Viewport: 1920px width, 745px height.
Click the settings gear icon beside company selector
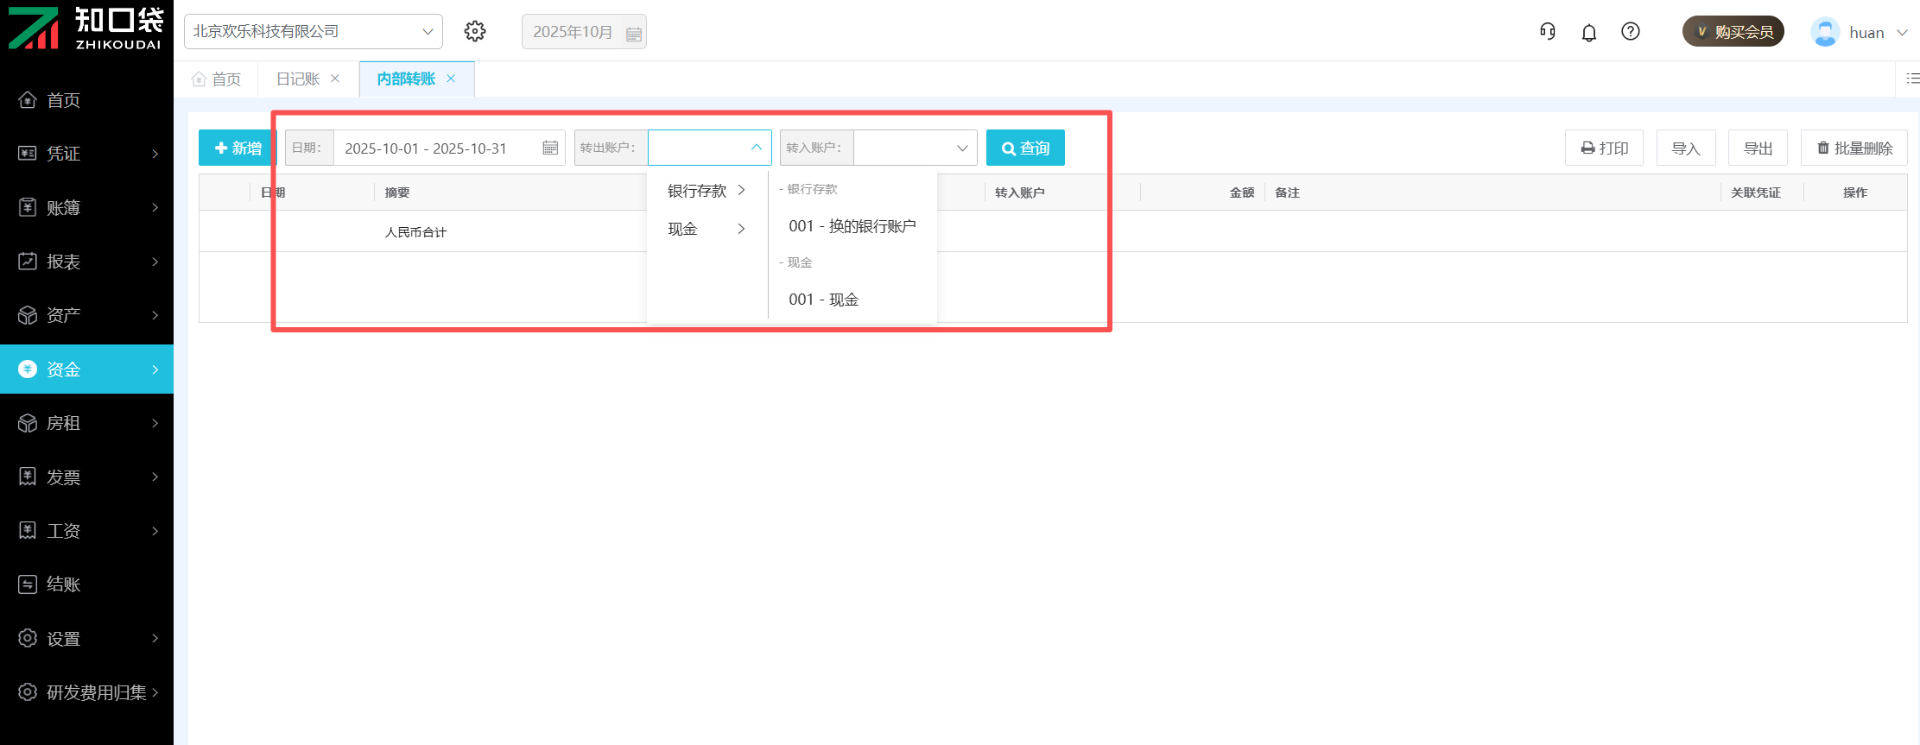(475, 32)
